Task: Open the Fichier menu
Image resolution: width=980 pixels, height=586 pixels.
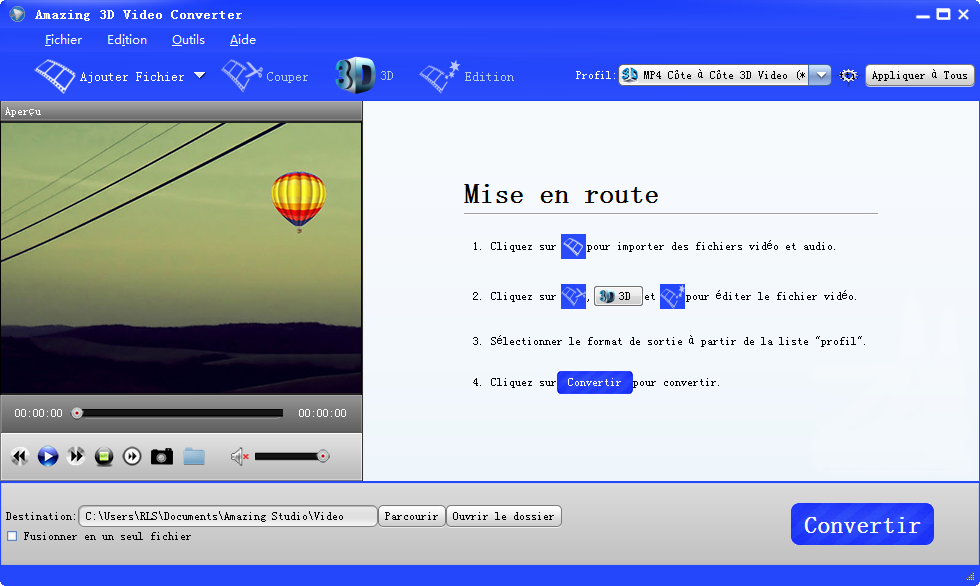Action: [x=63, y=40]
